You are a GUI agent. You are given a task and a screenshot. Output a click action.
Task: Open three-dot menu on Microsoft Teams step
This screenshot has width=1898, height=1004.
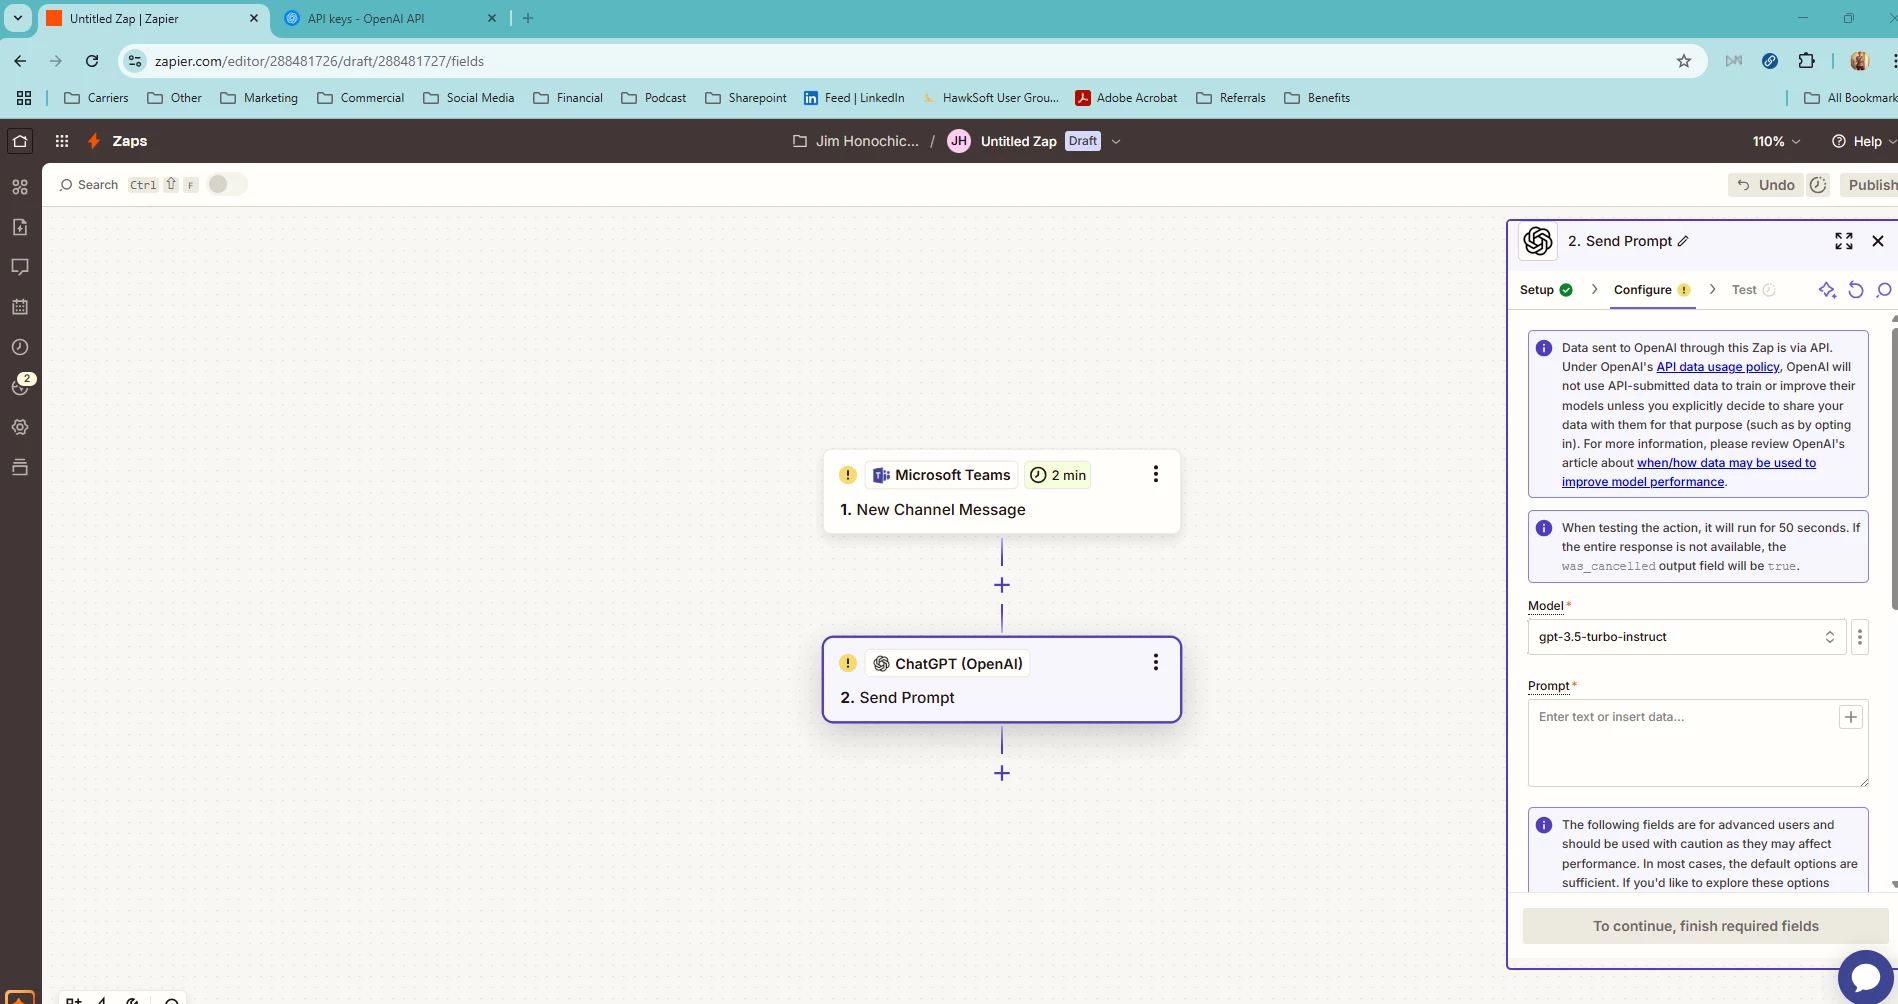(1155, 474)
